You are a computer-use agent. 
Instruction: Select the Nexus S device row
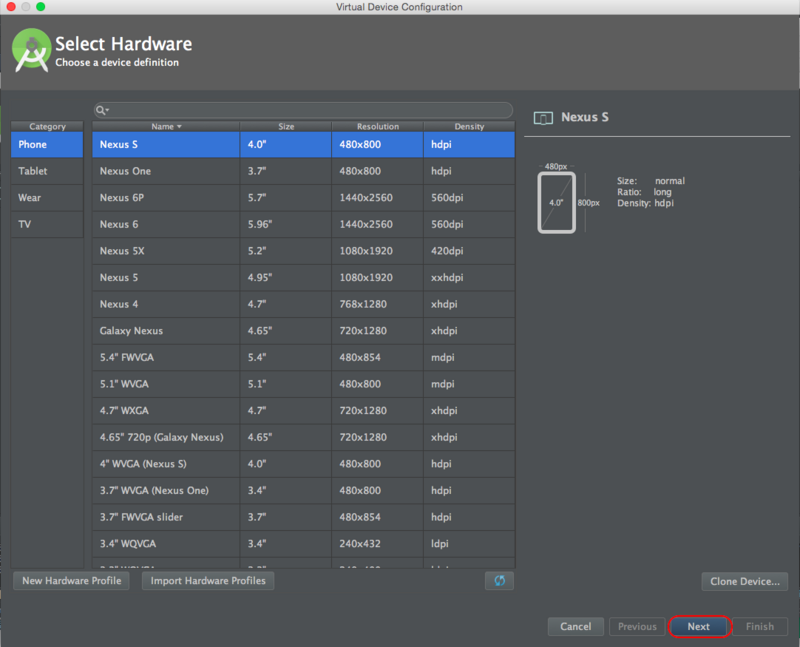(x=304, y=144)
